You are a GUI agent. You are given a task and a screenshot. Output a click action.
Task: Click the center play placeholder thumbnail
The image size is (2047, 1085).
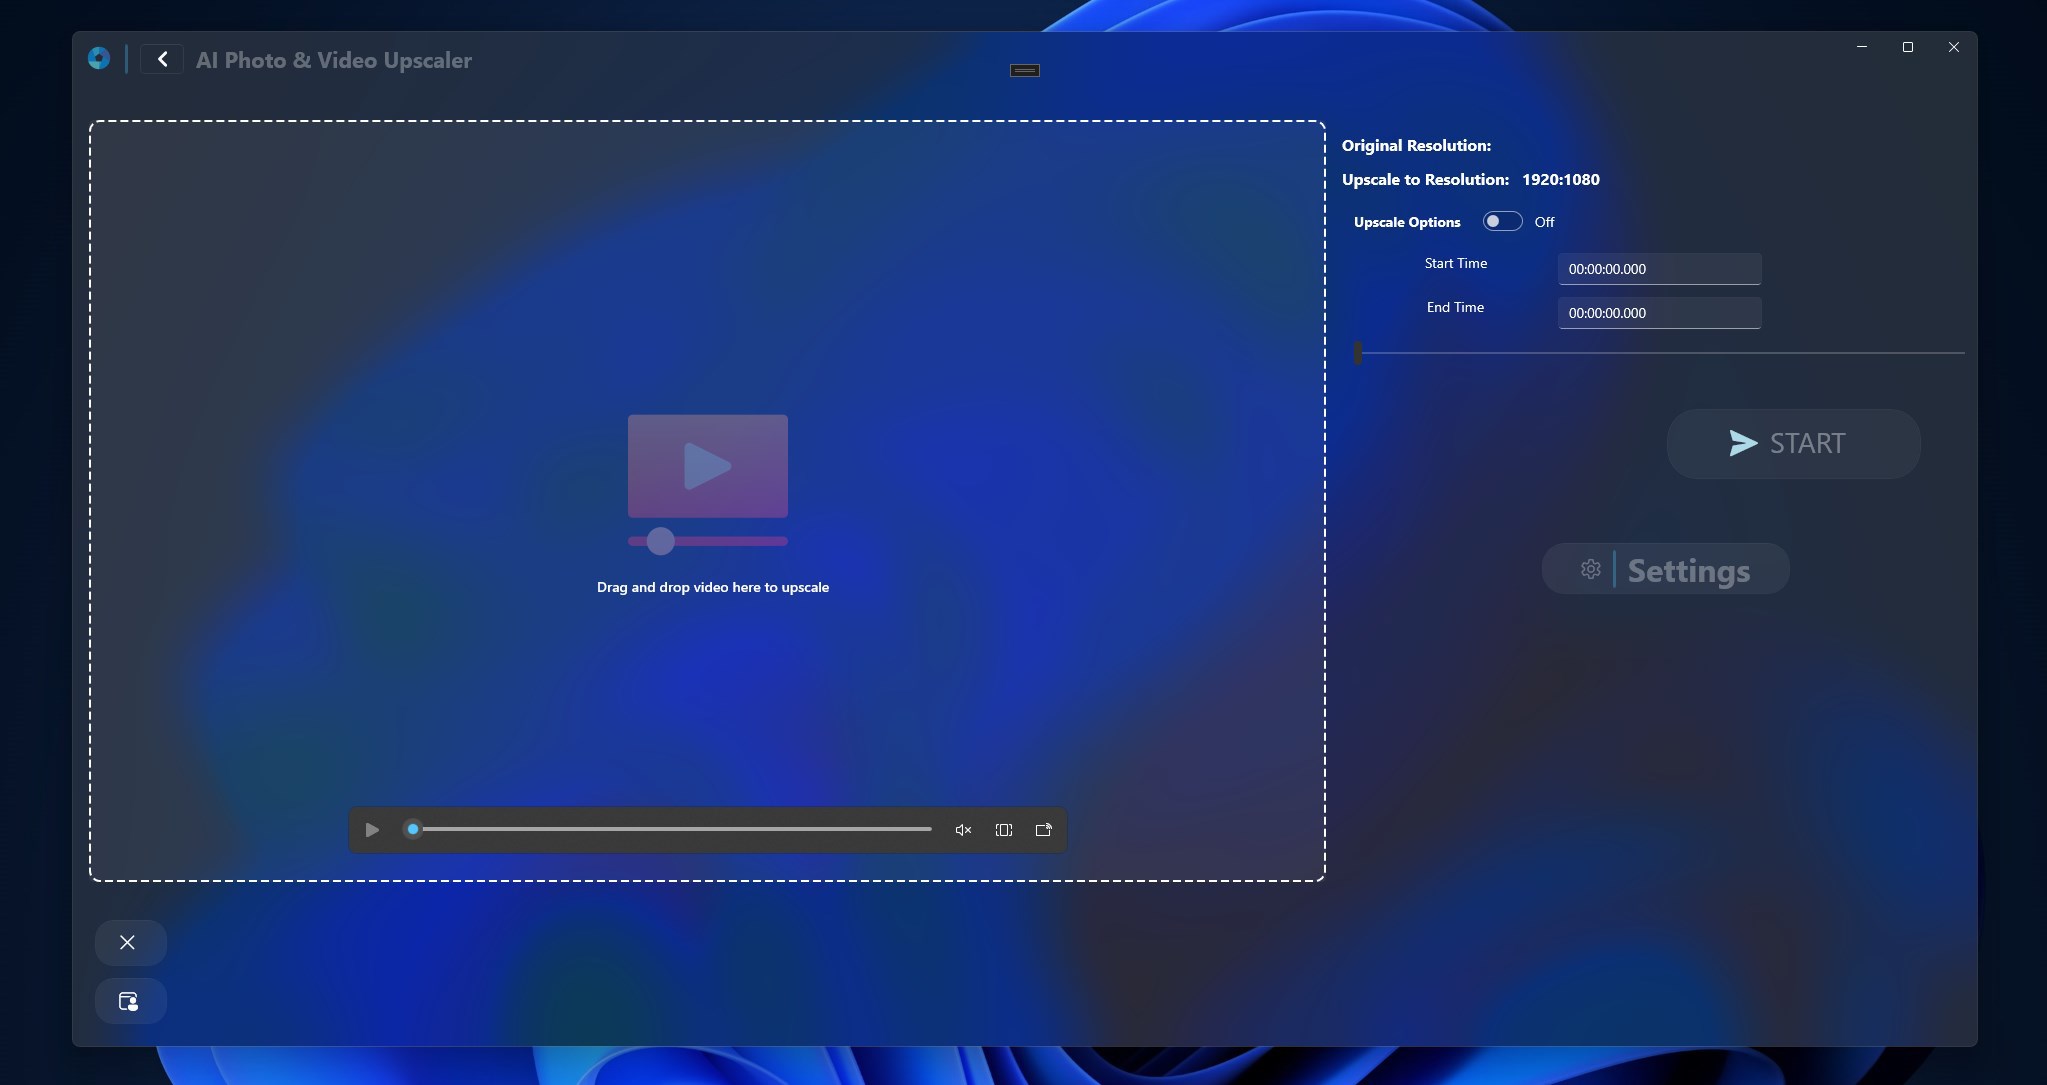(x=707, y=463)
